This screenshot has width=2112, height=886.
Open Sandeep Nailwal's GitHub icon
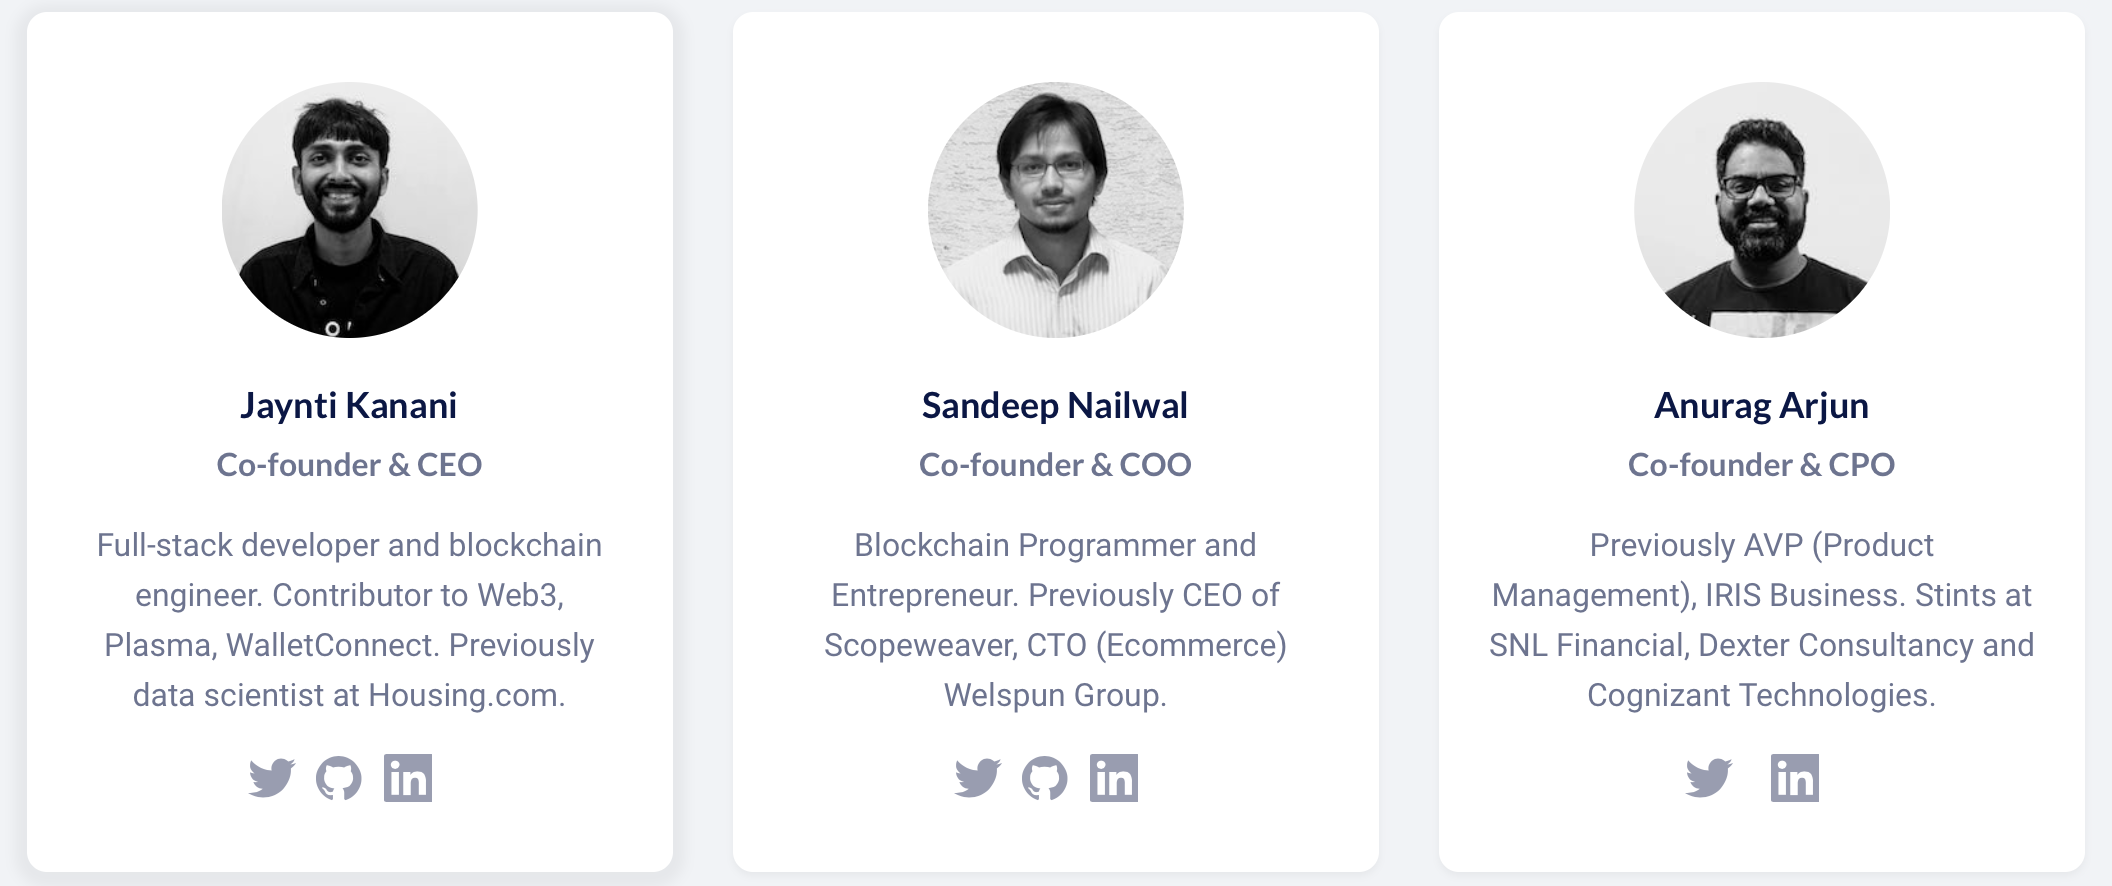point(1045,778)
